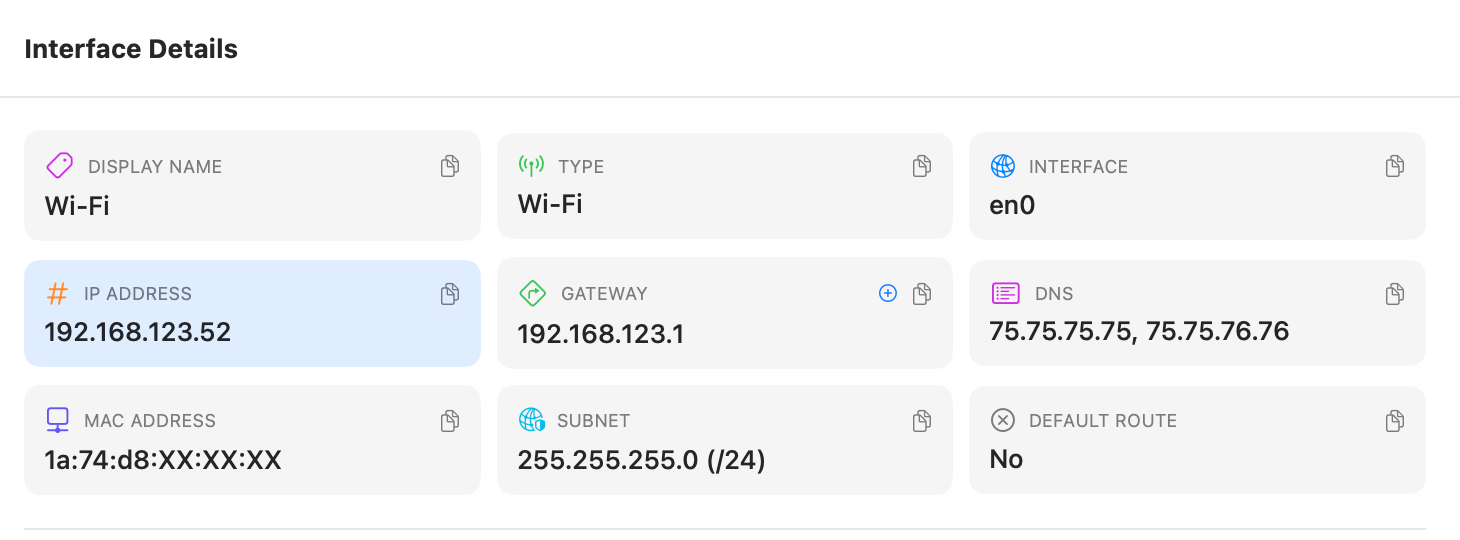
Task: Copy the IP Address value
Action: 450,293
